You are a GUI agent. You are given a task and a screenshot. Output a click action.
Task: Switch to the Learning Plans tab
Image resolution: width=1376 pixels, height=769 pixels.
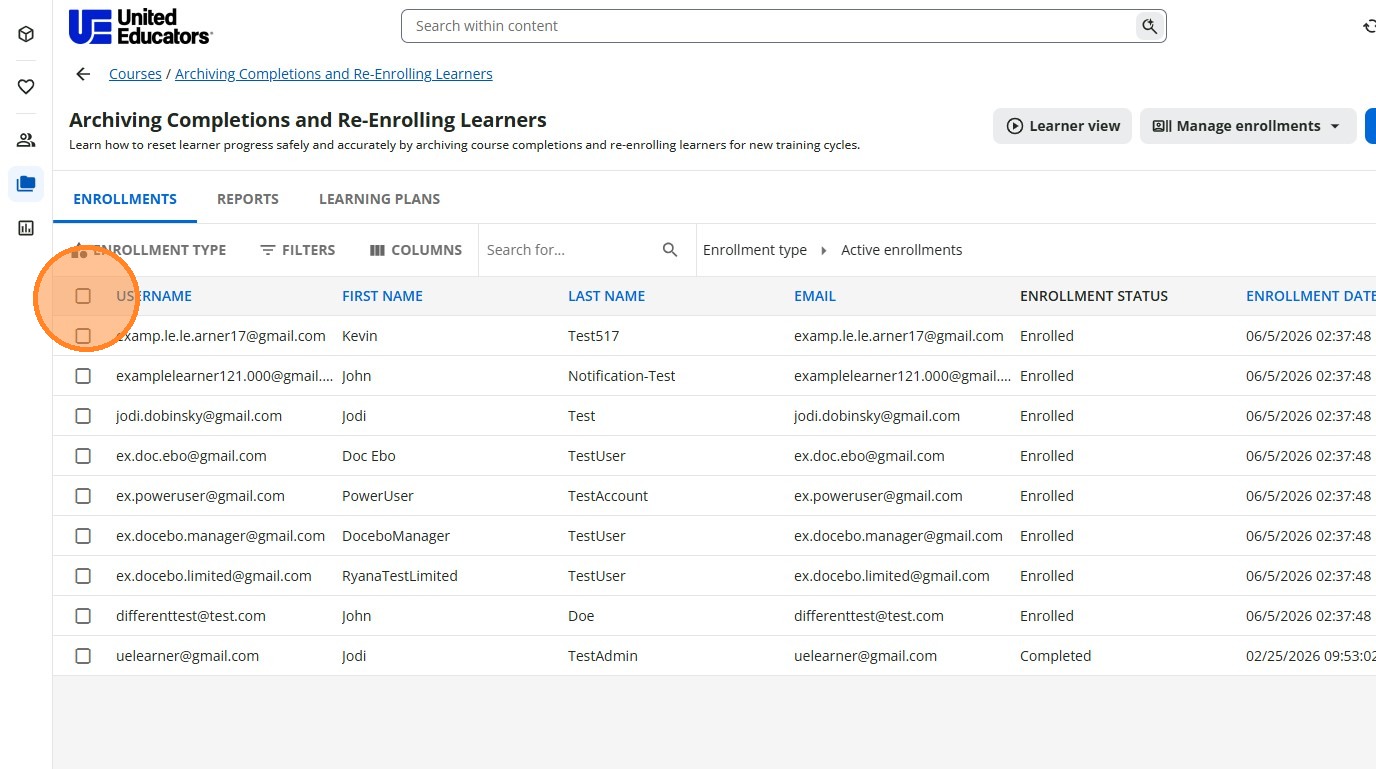(379, 199)
